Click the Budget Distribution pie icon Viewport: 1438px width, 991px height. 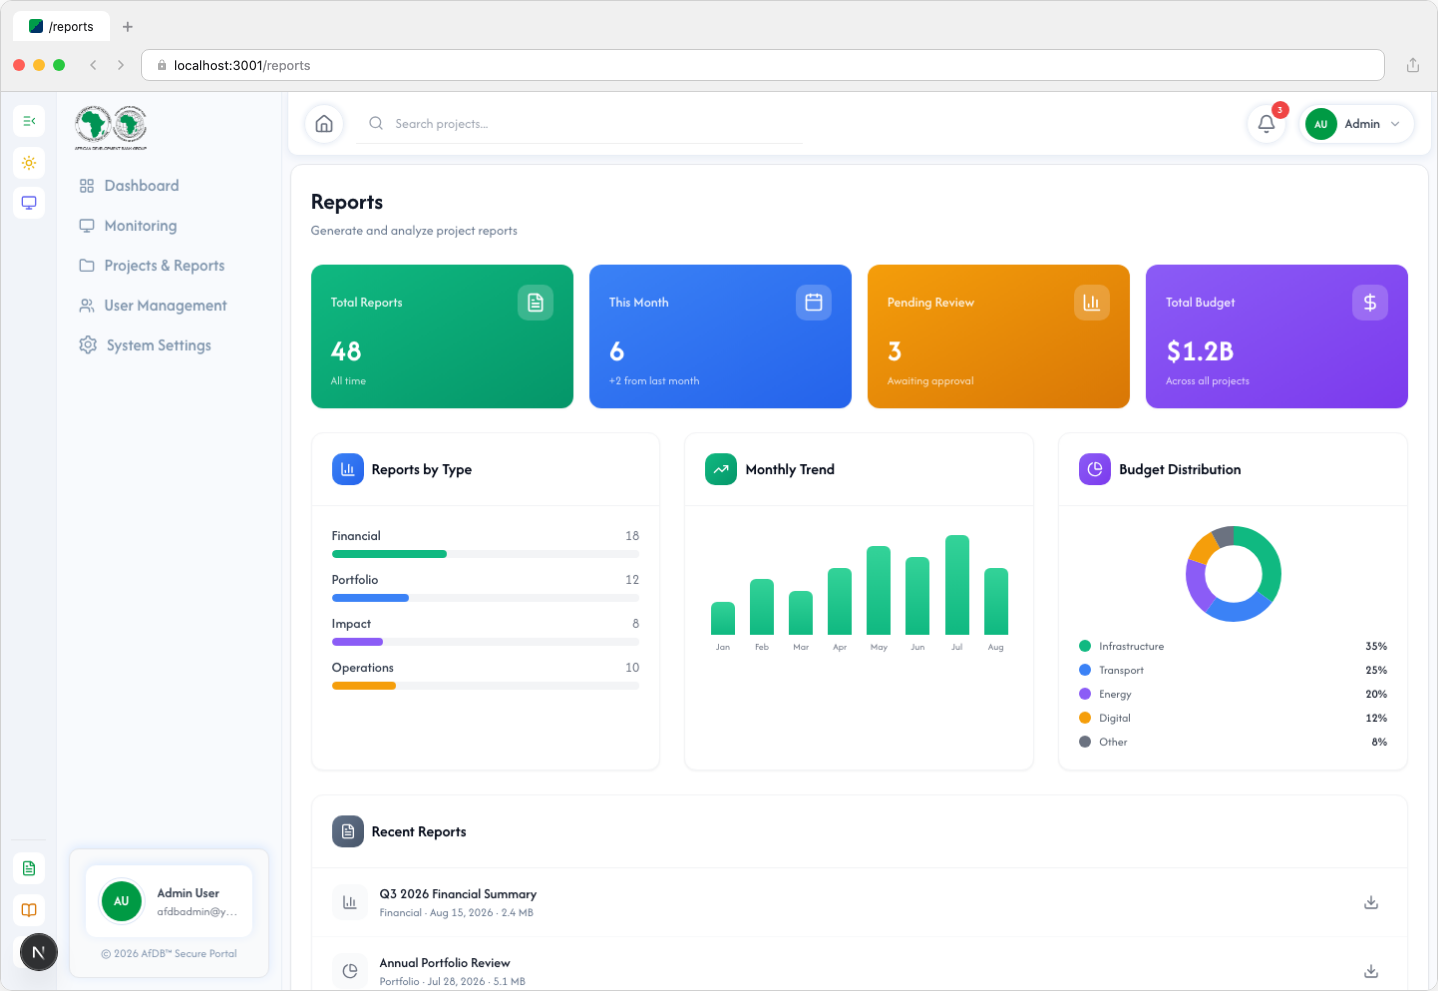[x=1095, y=469]
